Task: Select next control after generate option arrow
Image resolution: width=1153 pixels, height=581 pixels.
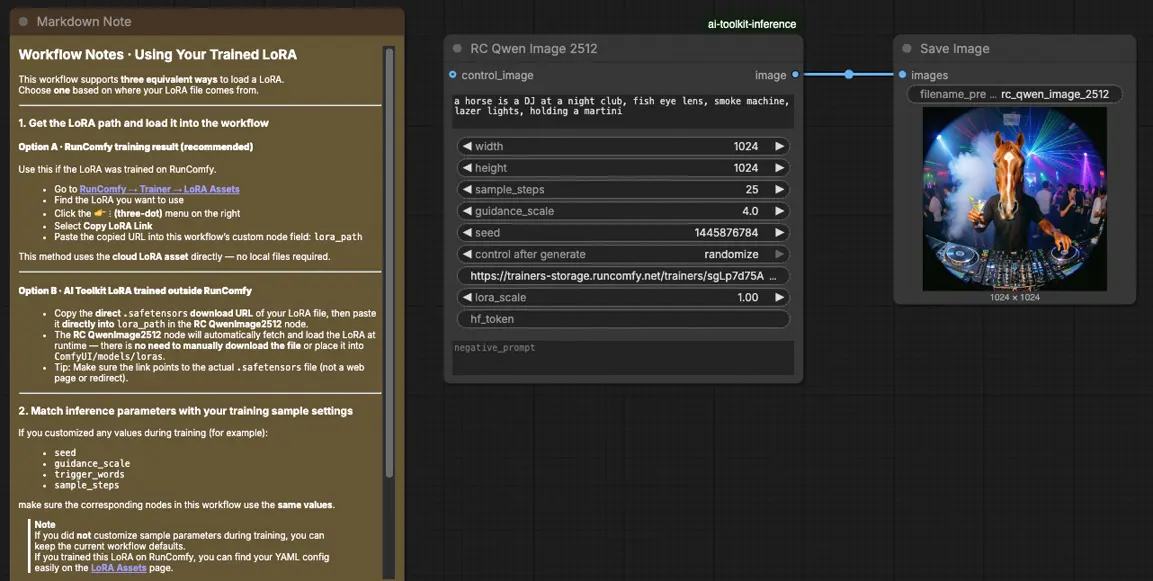Action: (779, 254)
